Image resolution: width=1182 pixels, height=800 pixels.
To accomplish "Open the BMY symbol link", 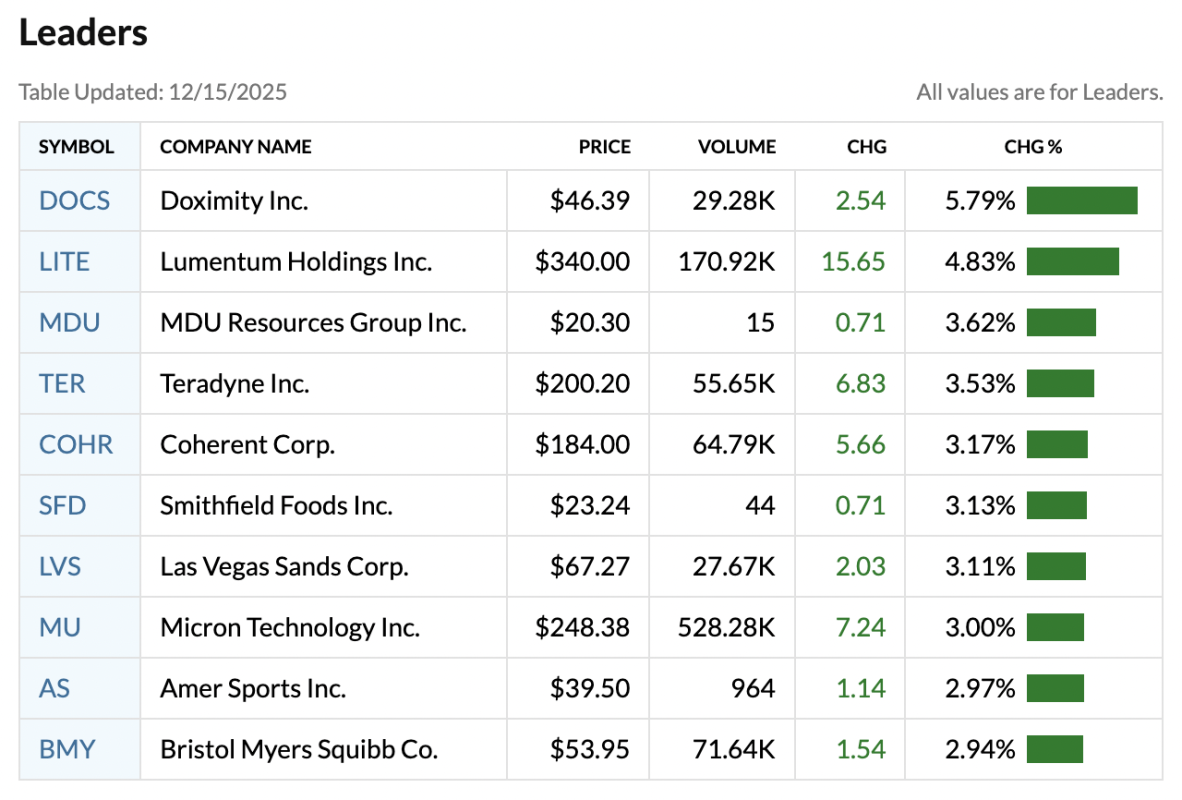I will click(66, 750).
